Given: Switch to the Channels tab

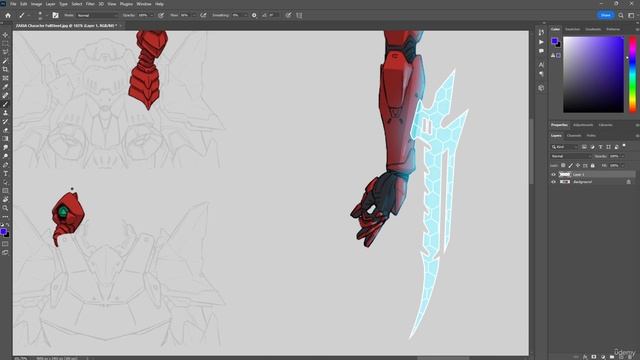Looking at the screenshot, I should click(574, 136).
